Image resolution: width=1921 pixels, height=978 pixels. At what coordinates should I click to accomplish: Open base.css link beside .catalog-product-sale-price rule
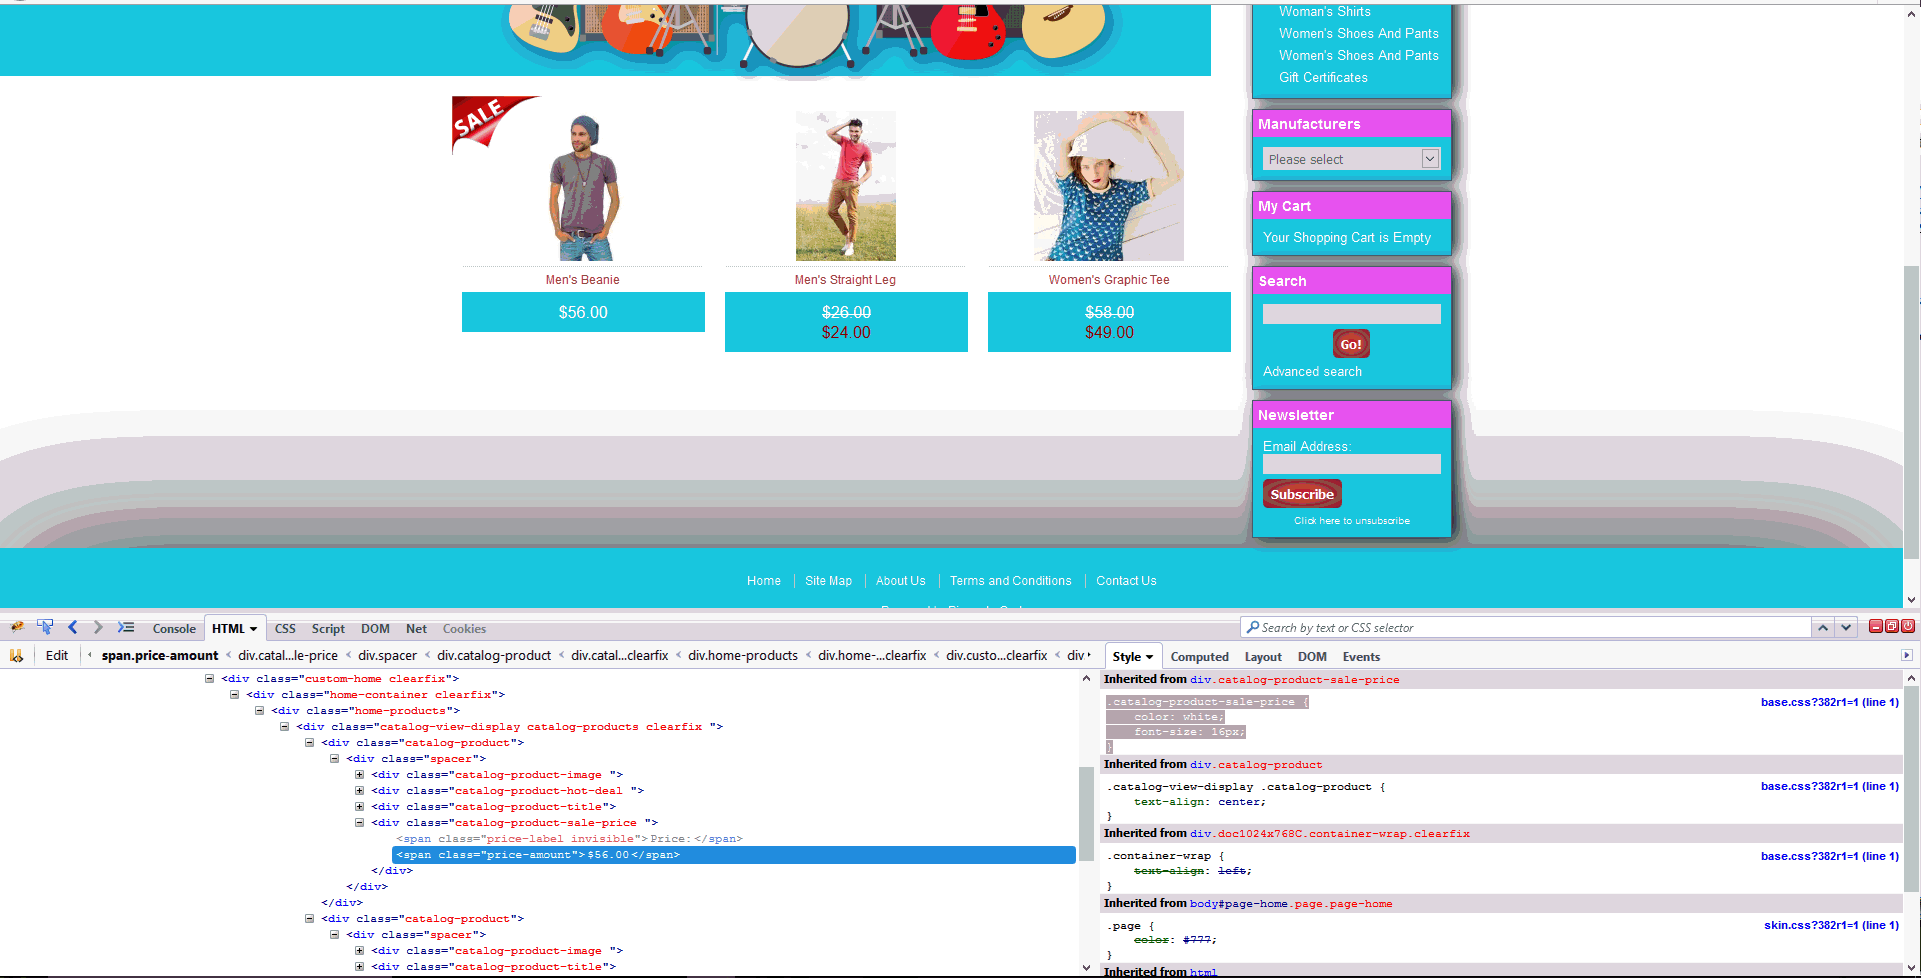(1829, 703)
